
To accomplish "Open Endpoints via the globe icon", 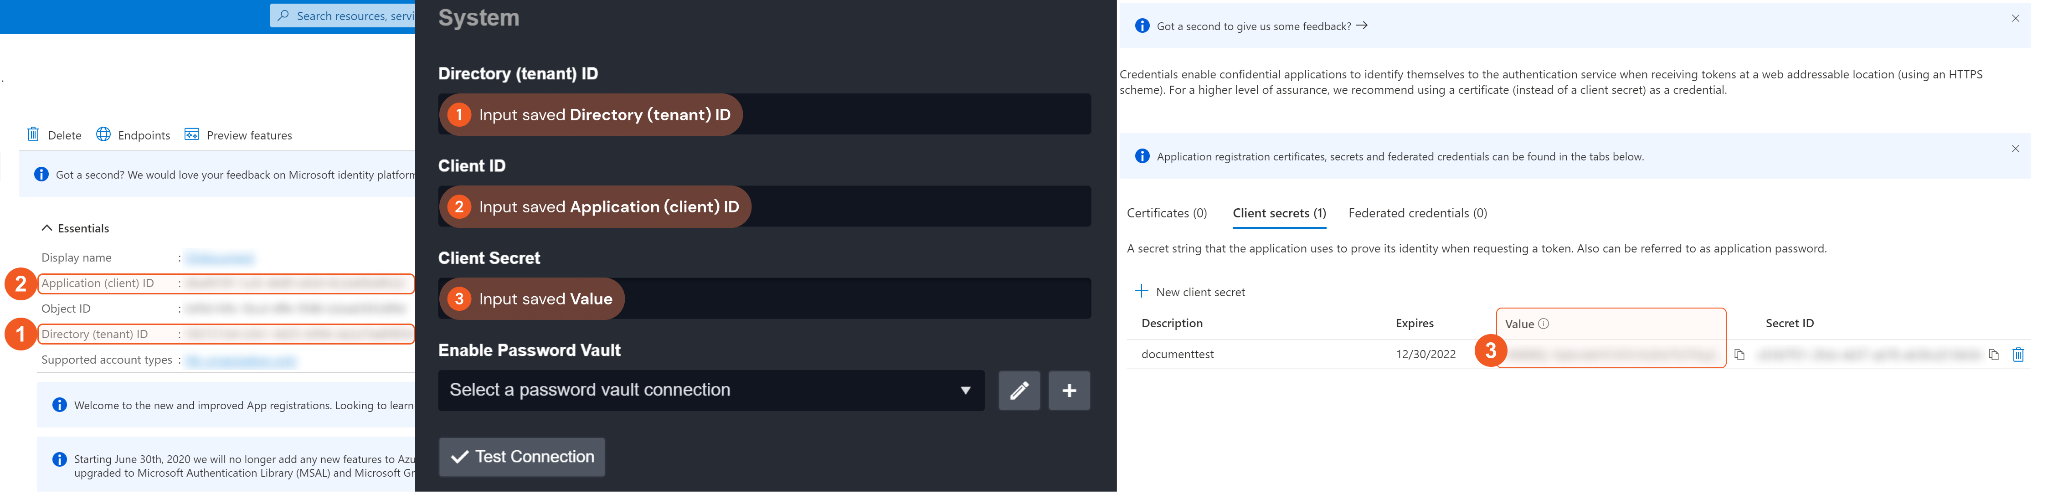I will [103, 135].
